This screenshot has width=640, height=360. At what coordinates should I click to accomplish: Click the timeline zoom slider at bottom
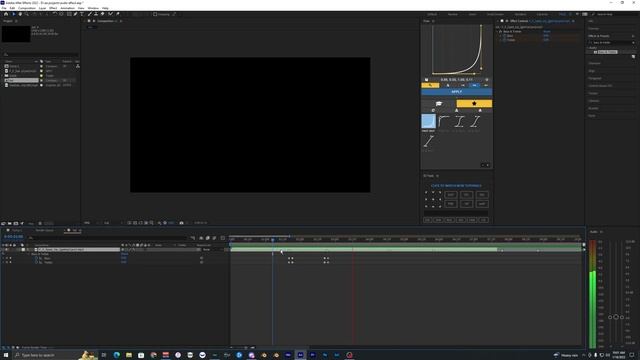tap(242, 348)
